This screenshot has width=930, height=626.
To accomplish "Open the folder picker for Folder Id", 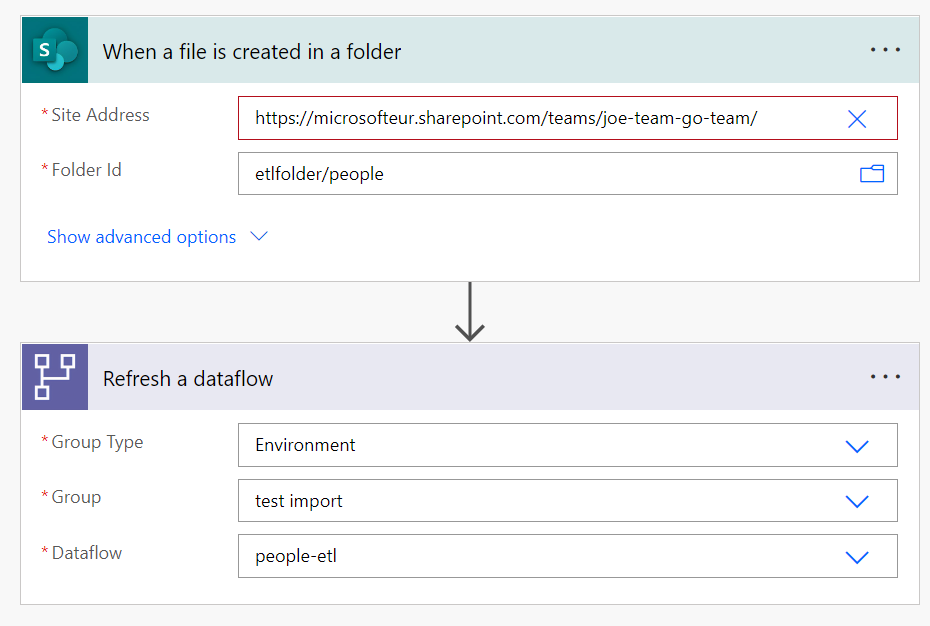I will click(872, 174).
